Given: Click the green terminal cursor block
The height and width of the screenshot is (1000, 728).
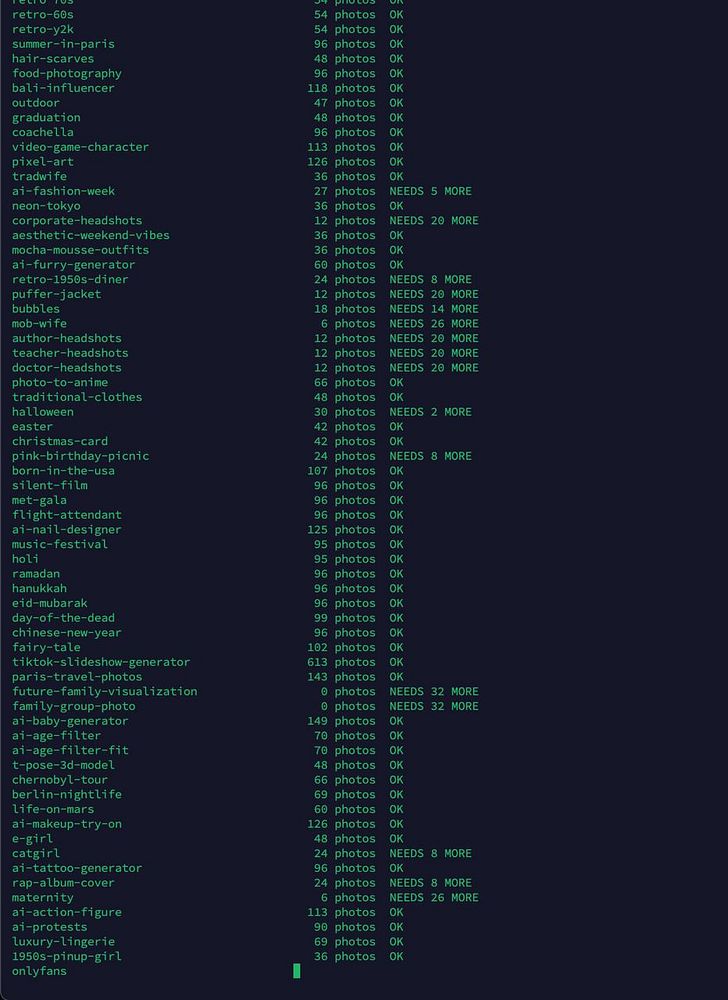Looking at the screenshot, I should point(296,971).
